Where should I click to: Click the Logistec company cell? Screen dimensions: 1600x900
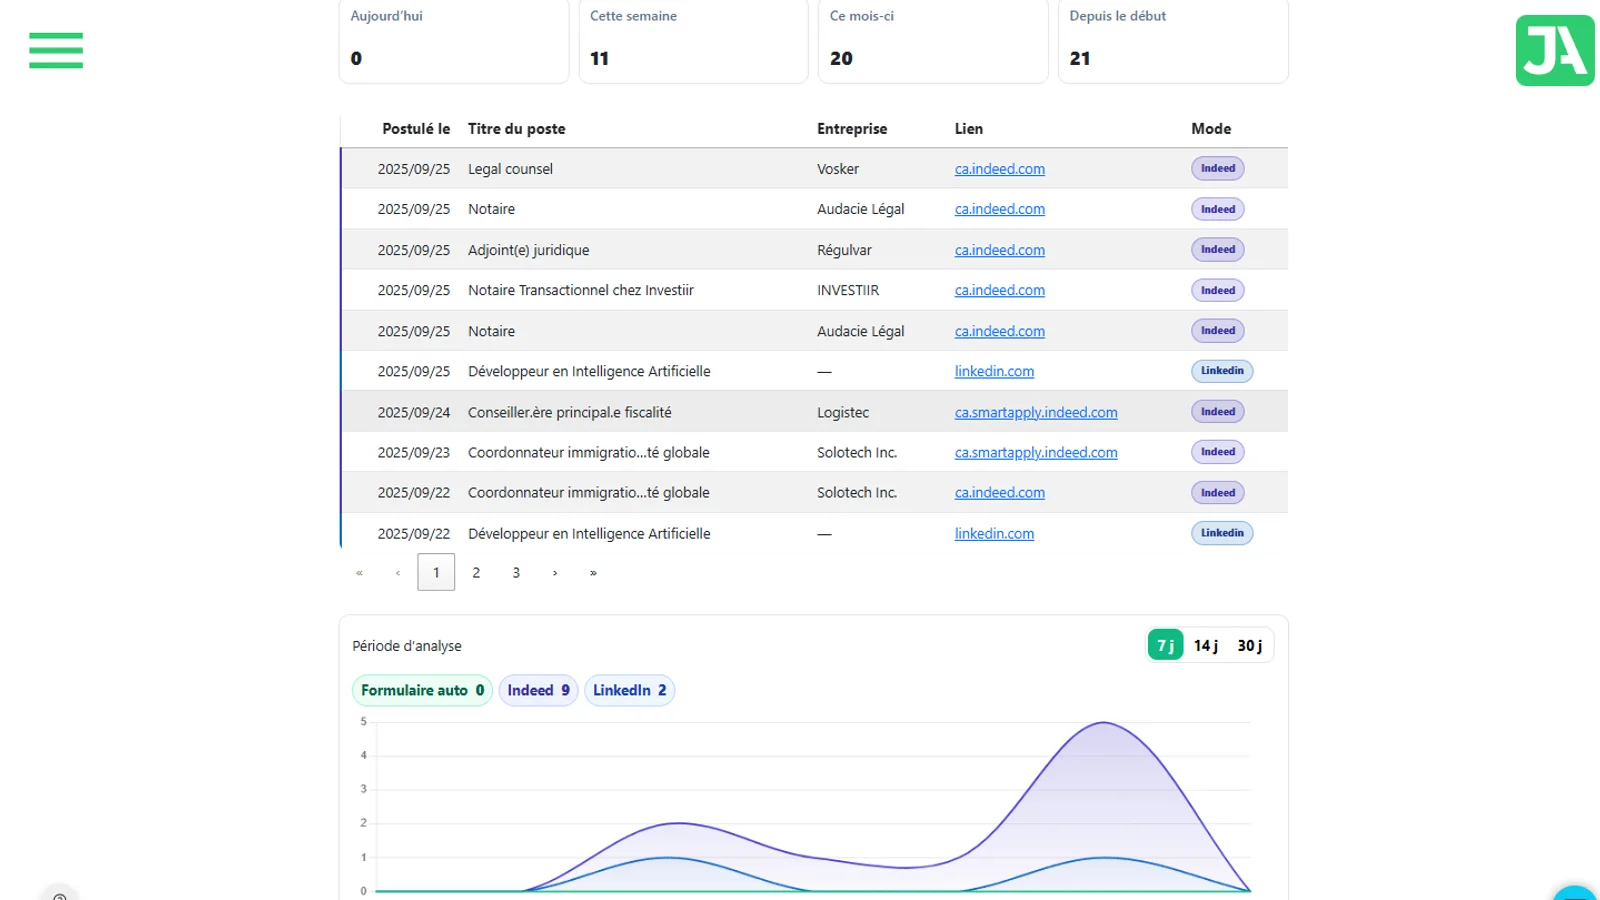[843, 412]
